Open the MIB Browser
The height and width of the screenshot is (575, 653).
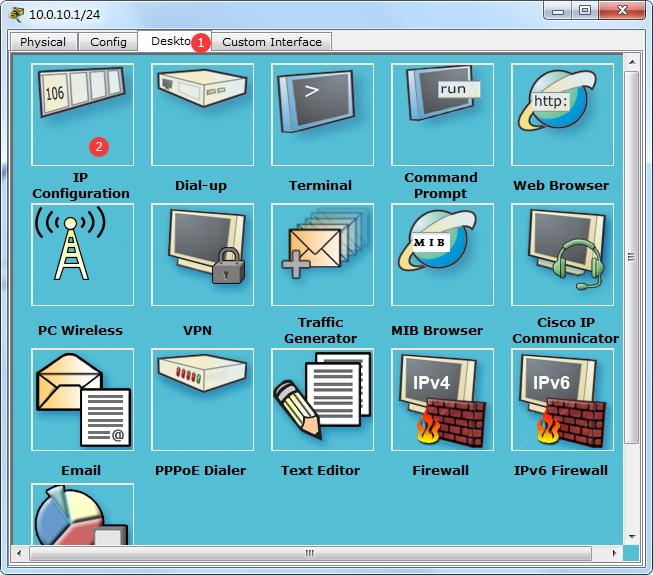coord(442,255)
